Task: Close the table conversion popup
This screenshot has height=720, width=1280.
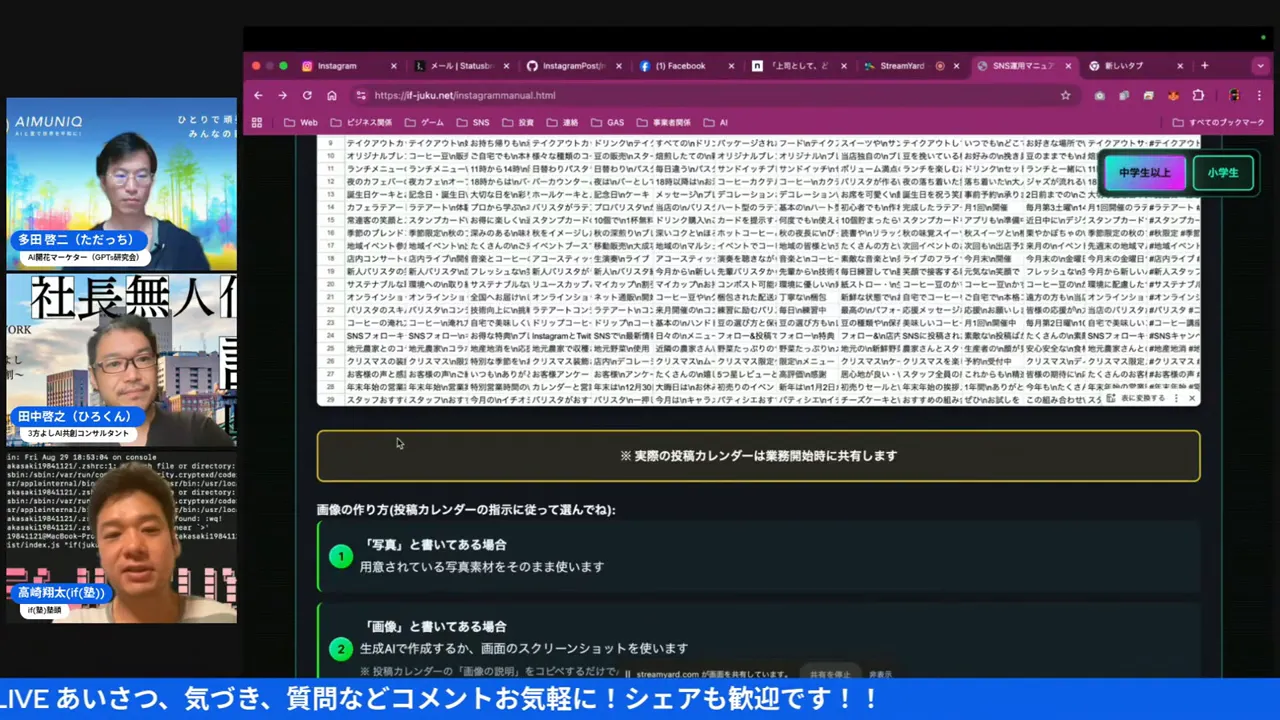Action: [x=1191, y=398]
